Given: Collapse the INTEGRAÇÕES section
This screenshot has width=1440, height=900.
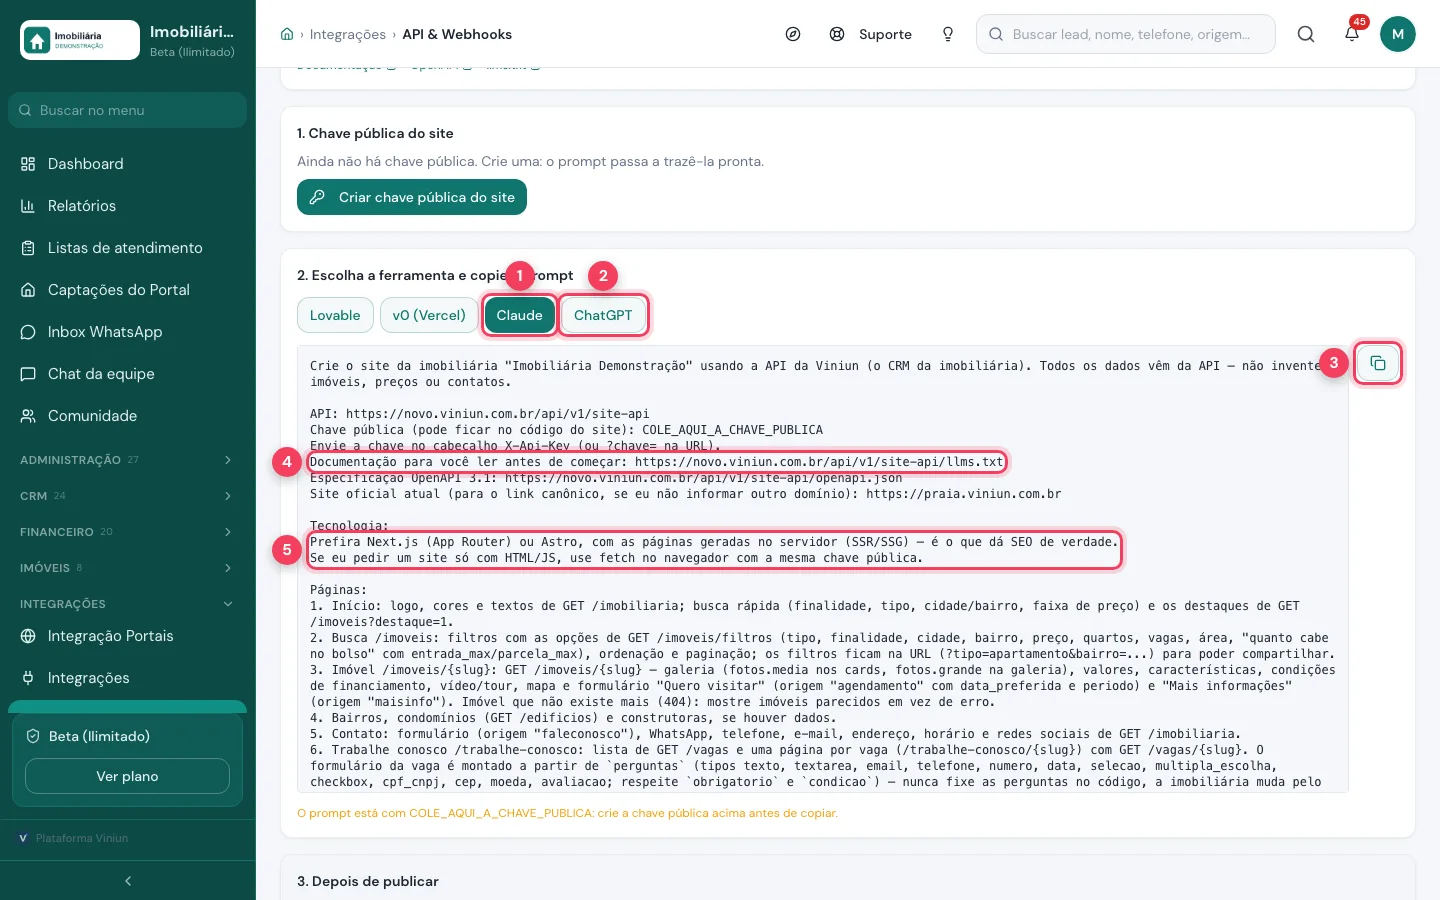Looking at the screenshot, I should [128, 604].
